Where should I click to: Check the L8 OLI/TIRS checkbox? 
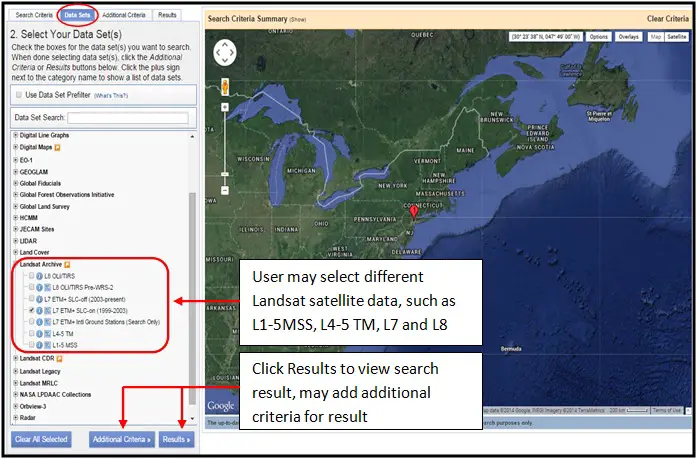click(x=32, y=276)
